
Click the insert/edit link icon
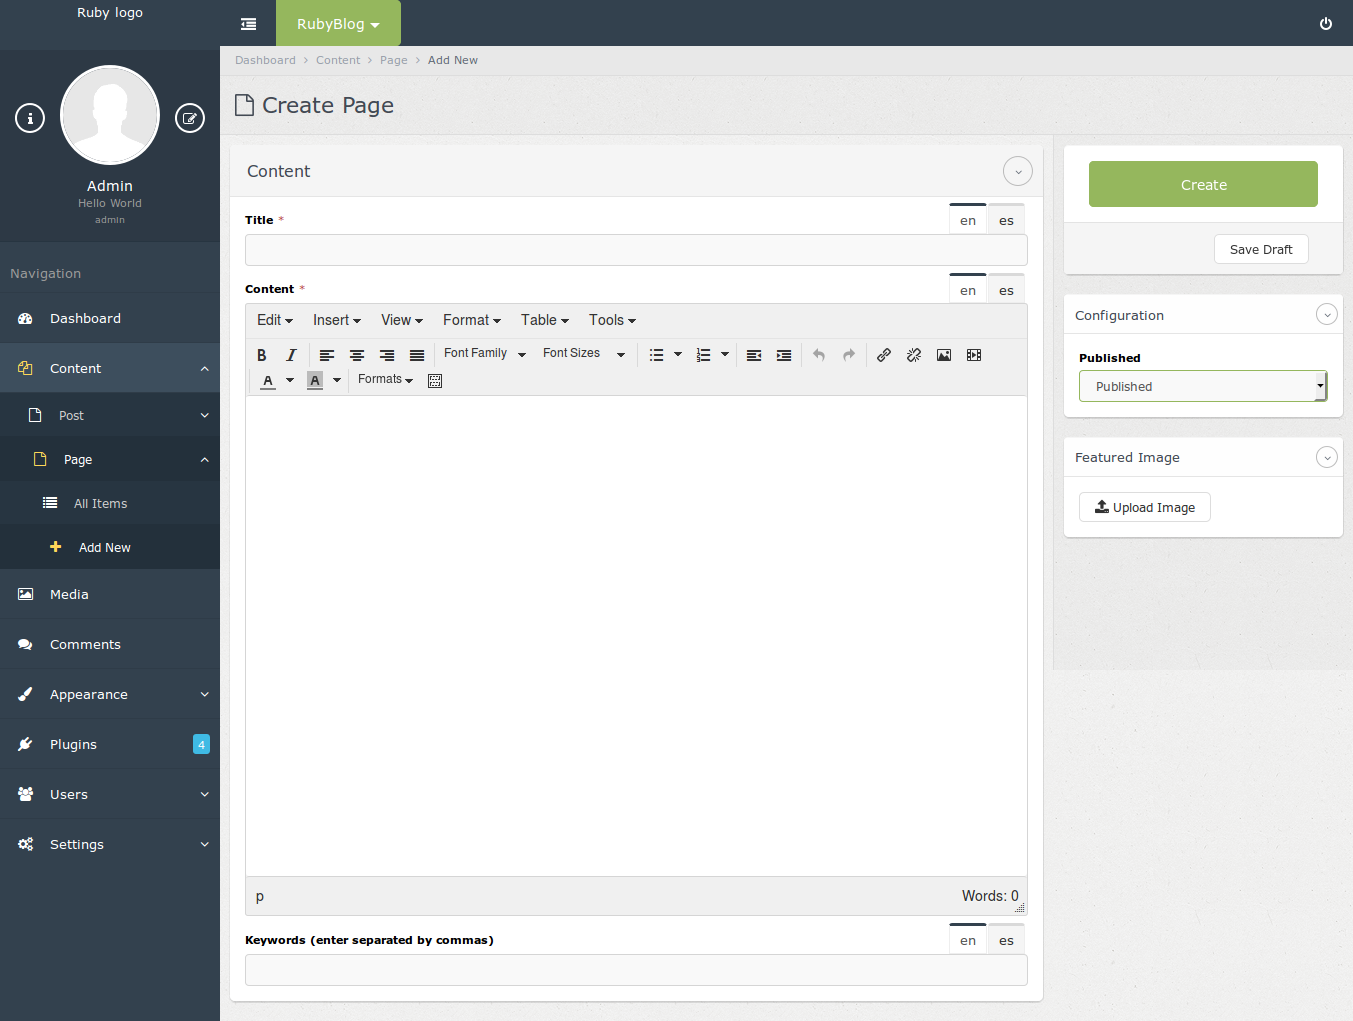pos(884,355)
